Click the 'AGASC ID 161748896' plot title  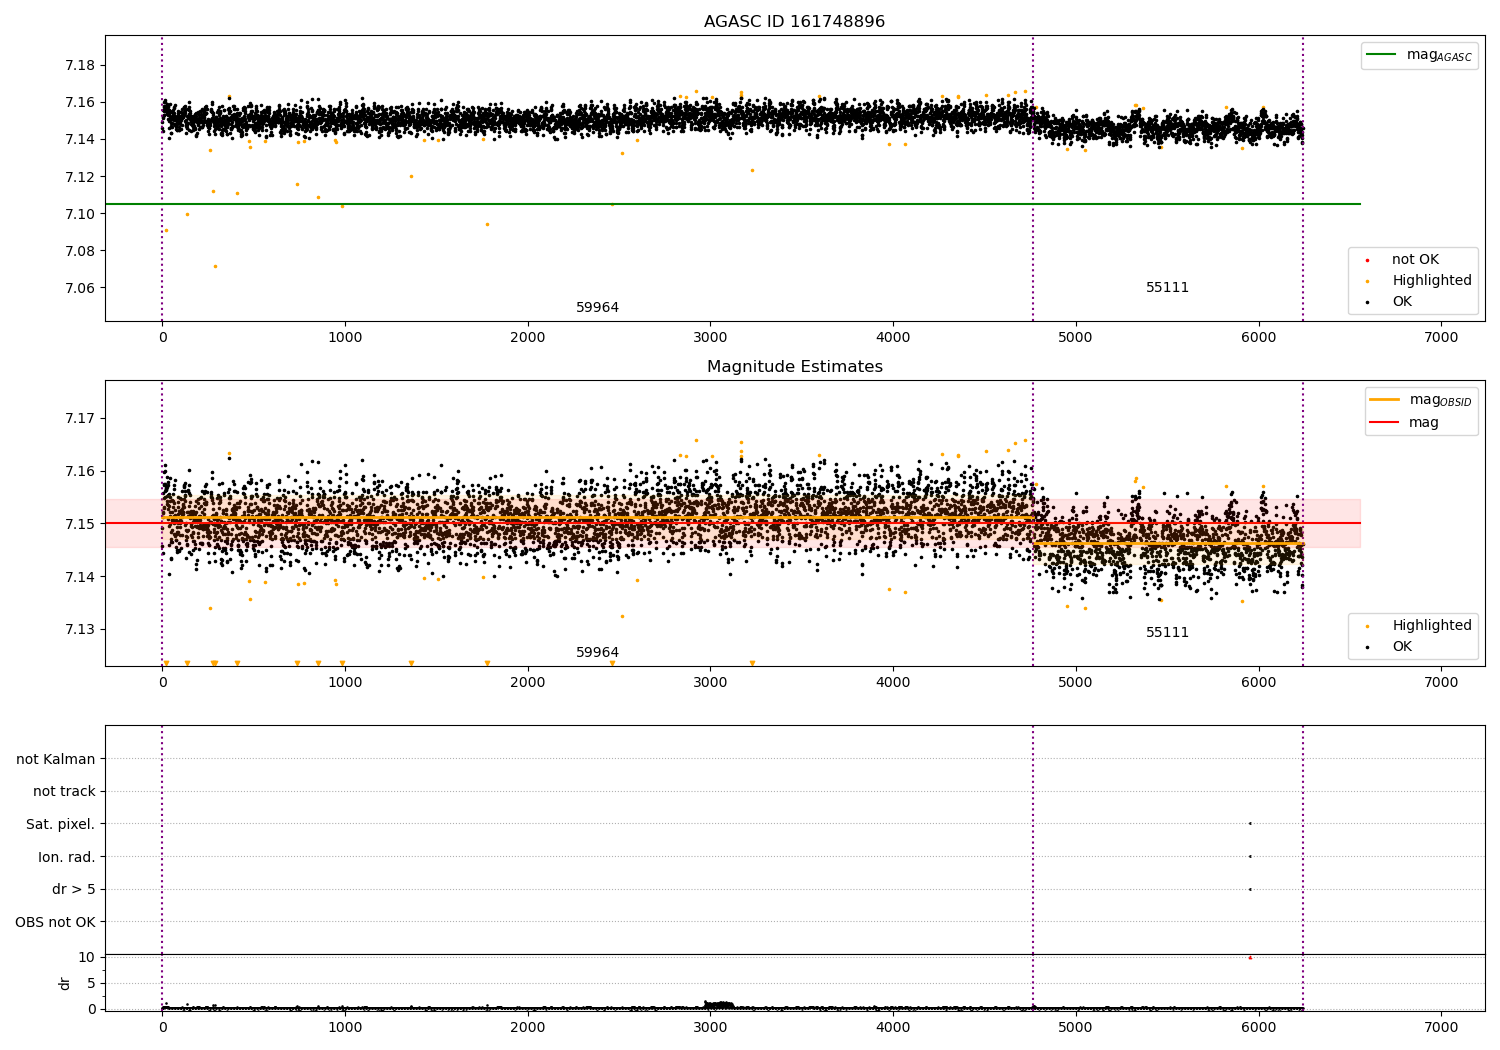click(x=794, y=22)
